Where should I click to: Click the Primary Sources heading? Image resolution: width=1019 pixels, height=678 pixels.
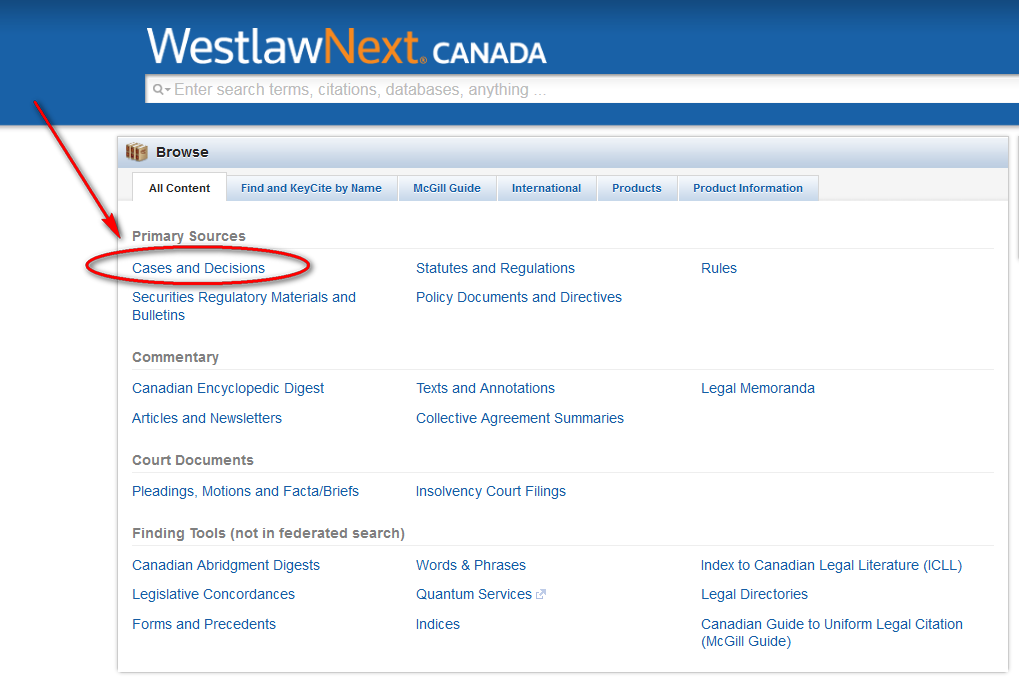coord(189,236)
